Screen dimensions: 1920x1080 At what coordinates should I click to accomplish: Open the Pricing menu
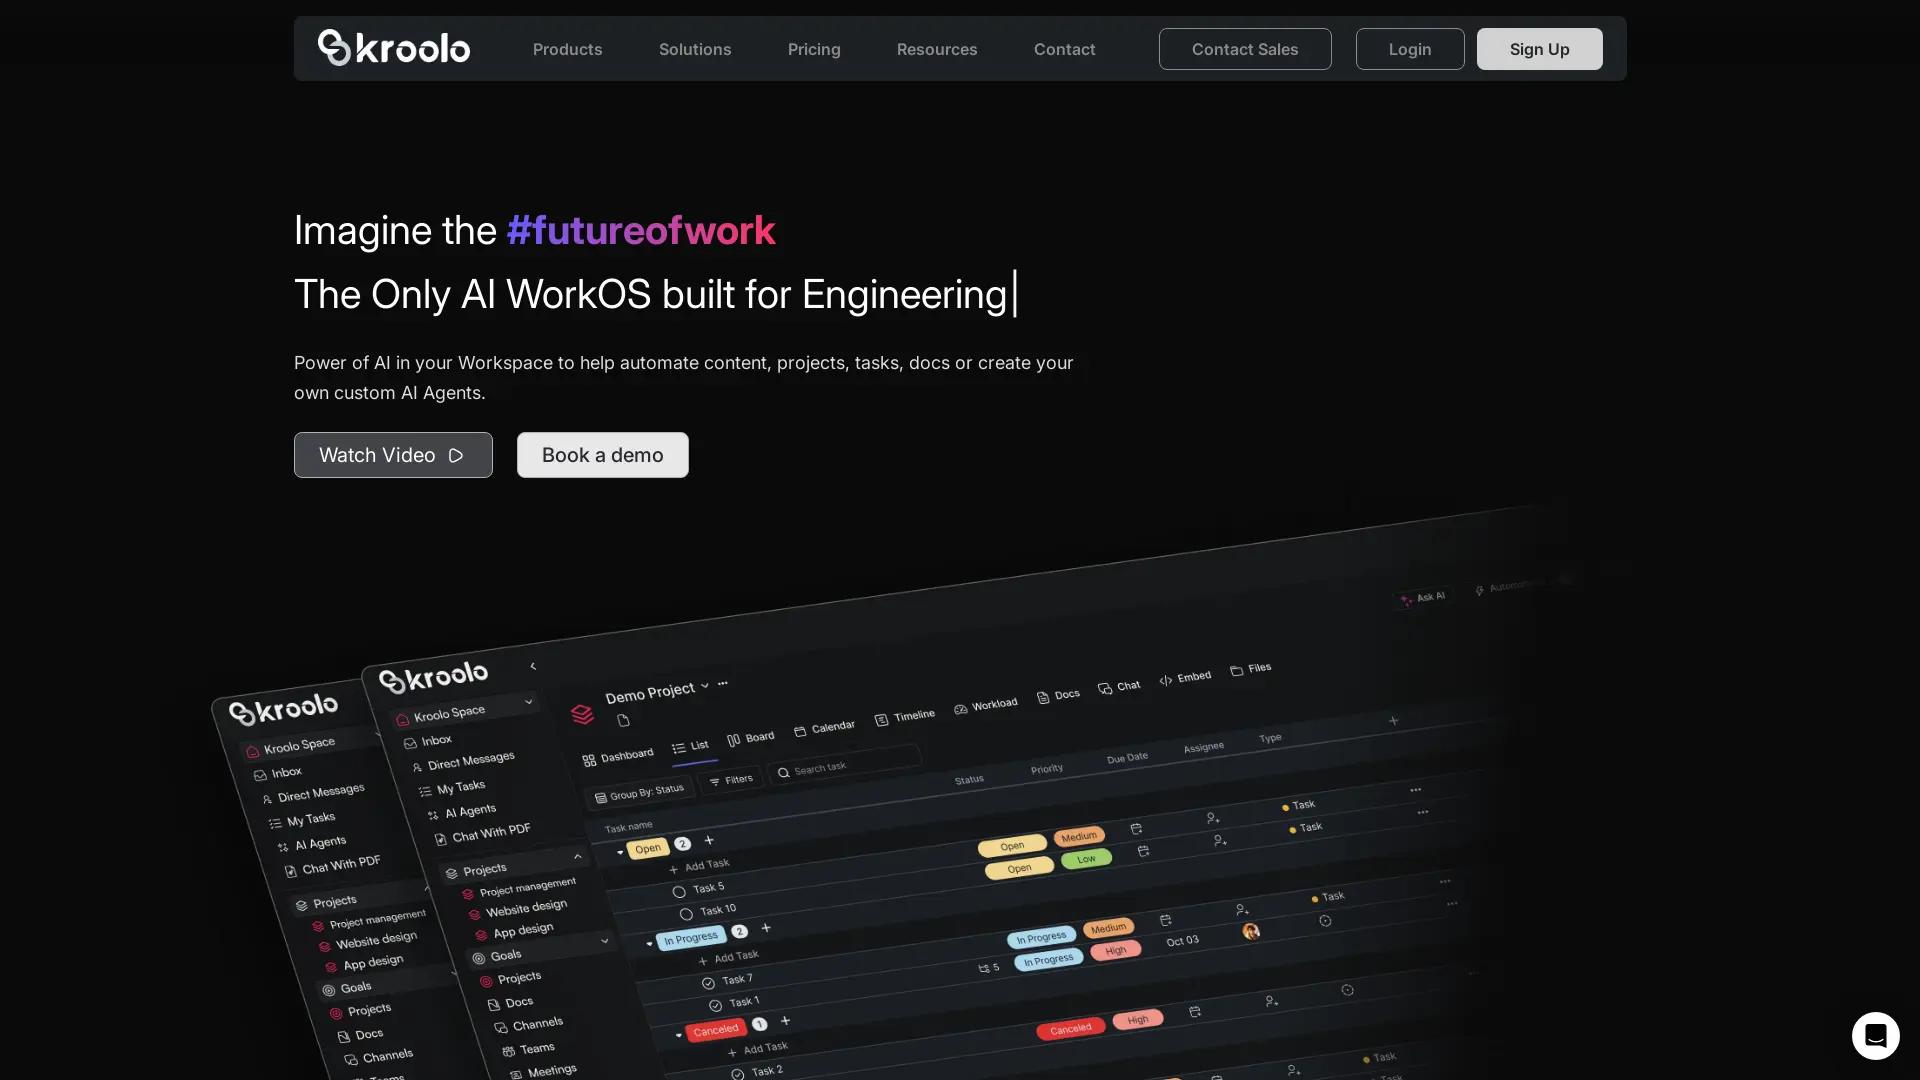pyautogui.click(x=814, y=49)
